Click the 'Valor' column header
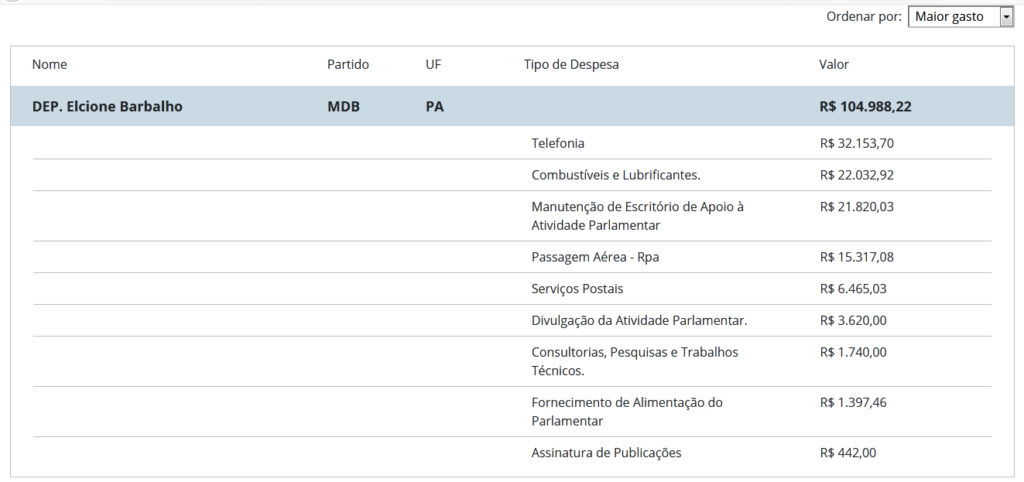1024x482 pixels. 834,65
